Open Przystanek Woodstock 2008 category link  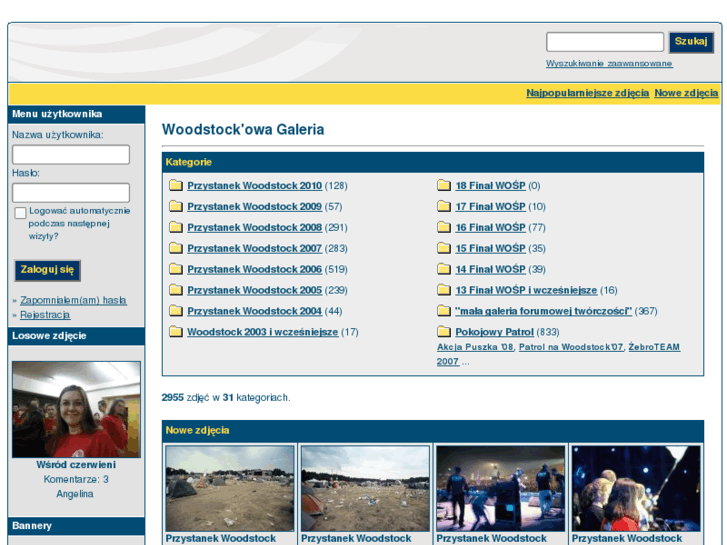[x=255, y=227]
